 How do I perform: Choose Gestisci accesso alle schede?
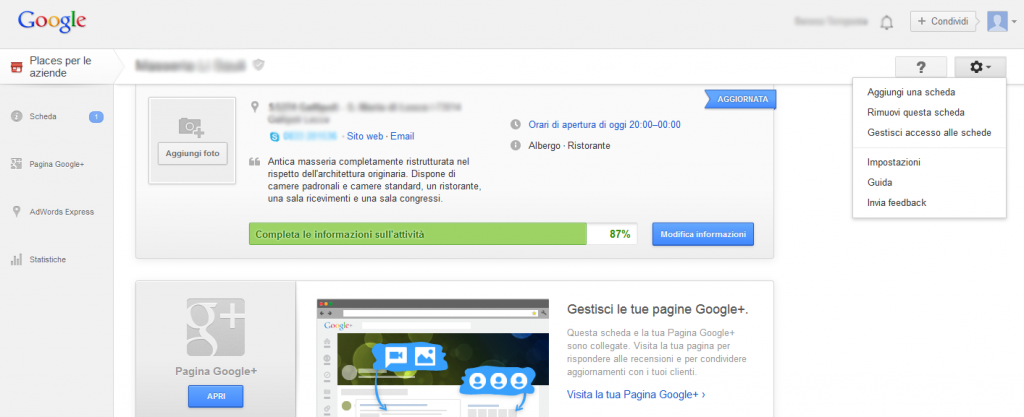[929, 132]
